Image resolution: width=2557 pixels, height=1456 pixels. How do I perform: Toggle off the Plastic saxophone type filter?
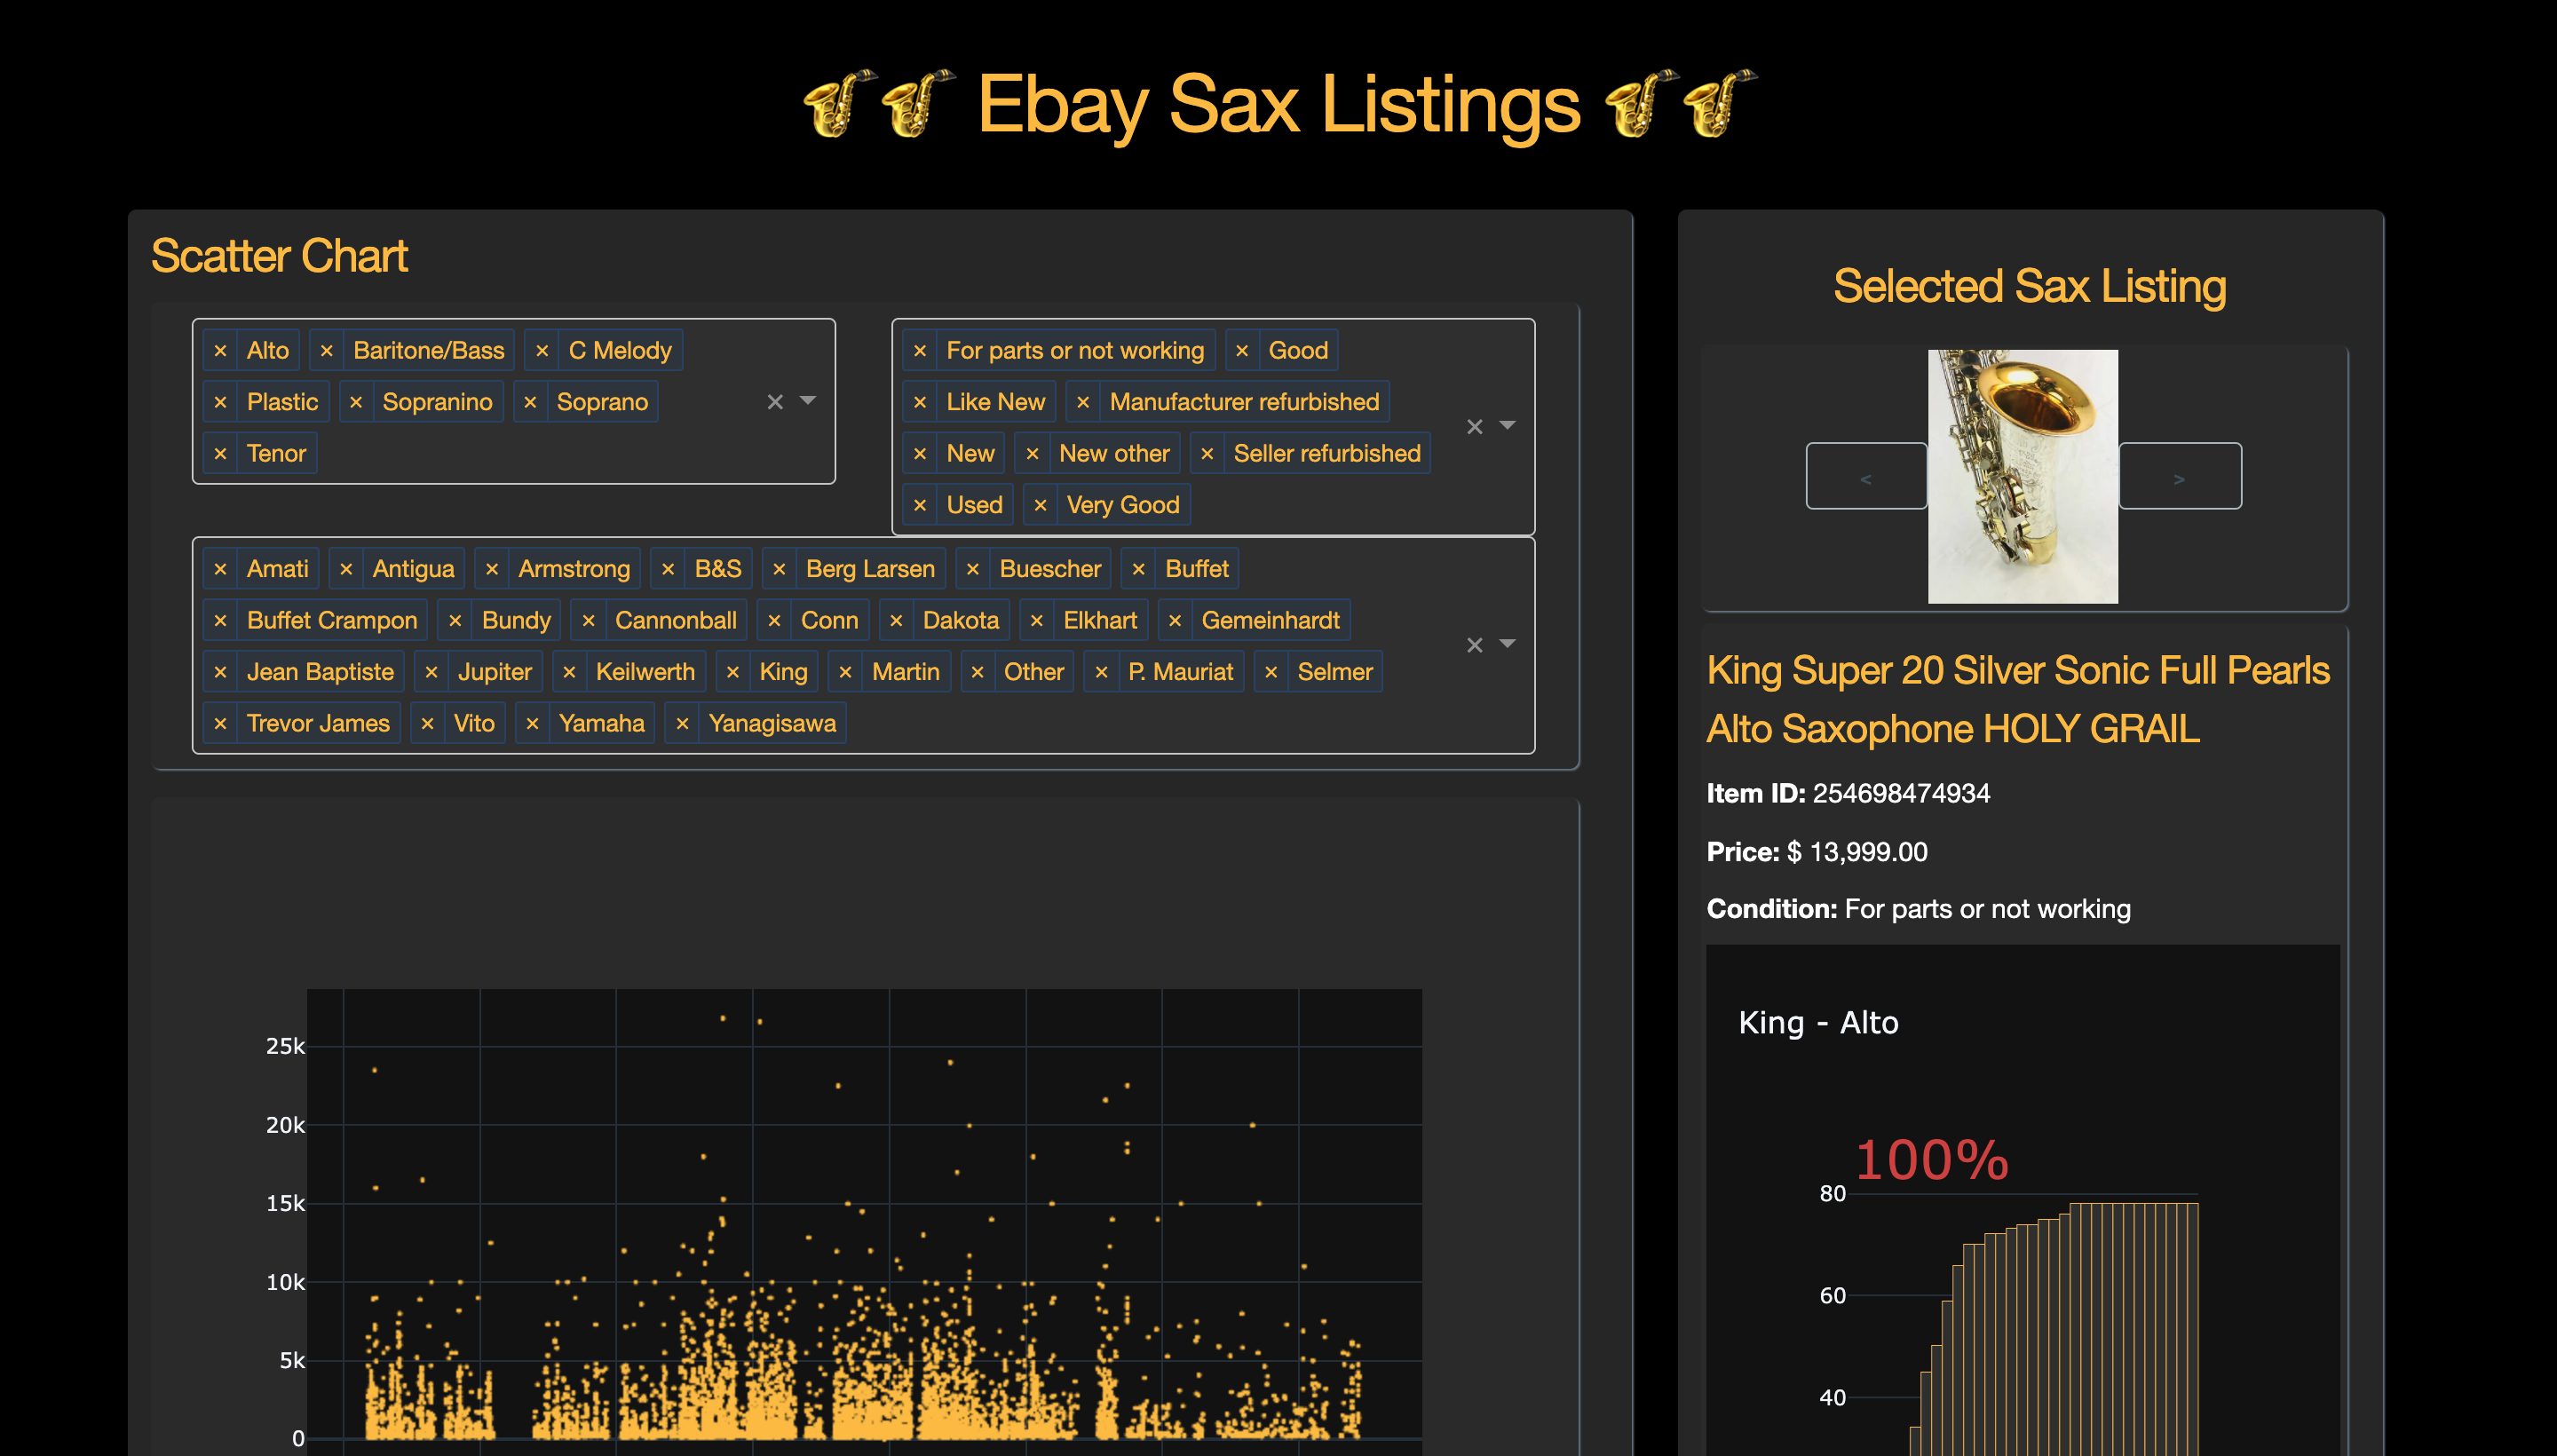click(x=222, y=401)
